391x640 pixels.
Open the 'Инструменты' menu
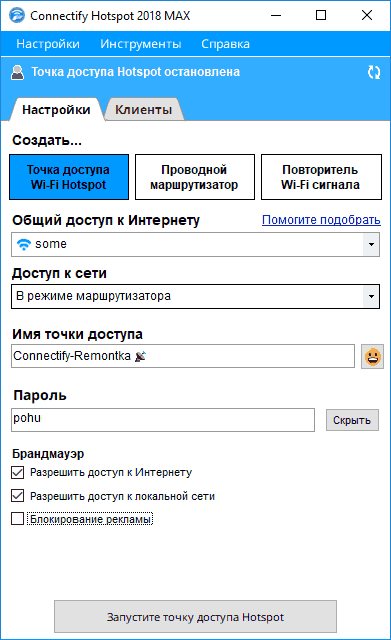pos(141,44)
